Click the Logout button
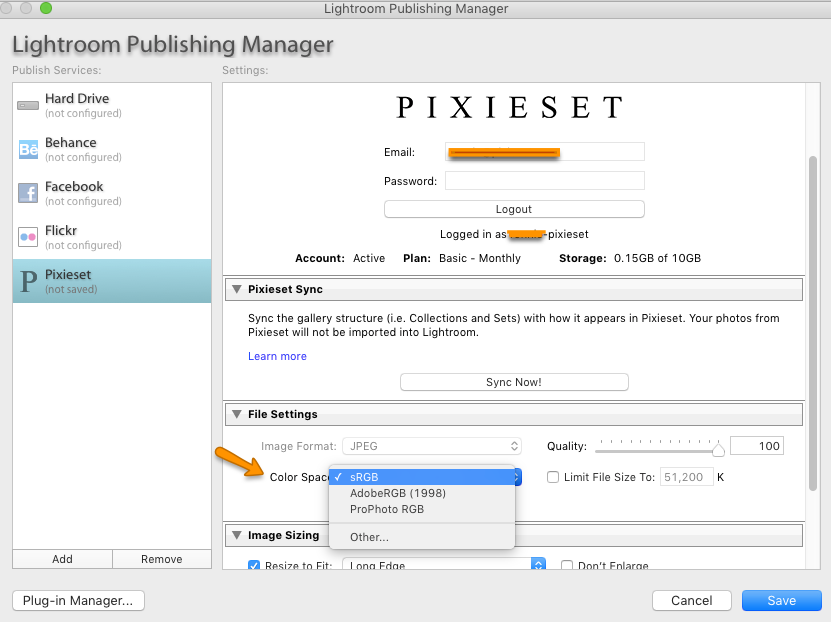Image resolution: width=831 pixels, height=622 pixels. [514, 209]
